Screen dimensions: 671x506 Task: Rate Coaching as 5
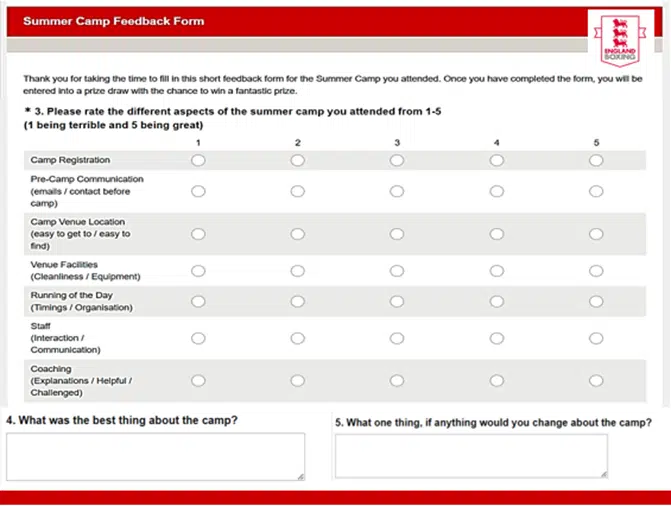pyautogui.click(x=596, y=380)
